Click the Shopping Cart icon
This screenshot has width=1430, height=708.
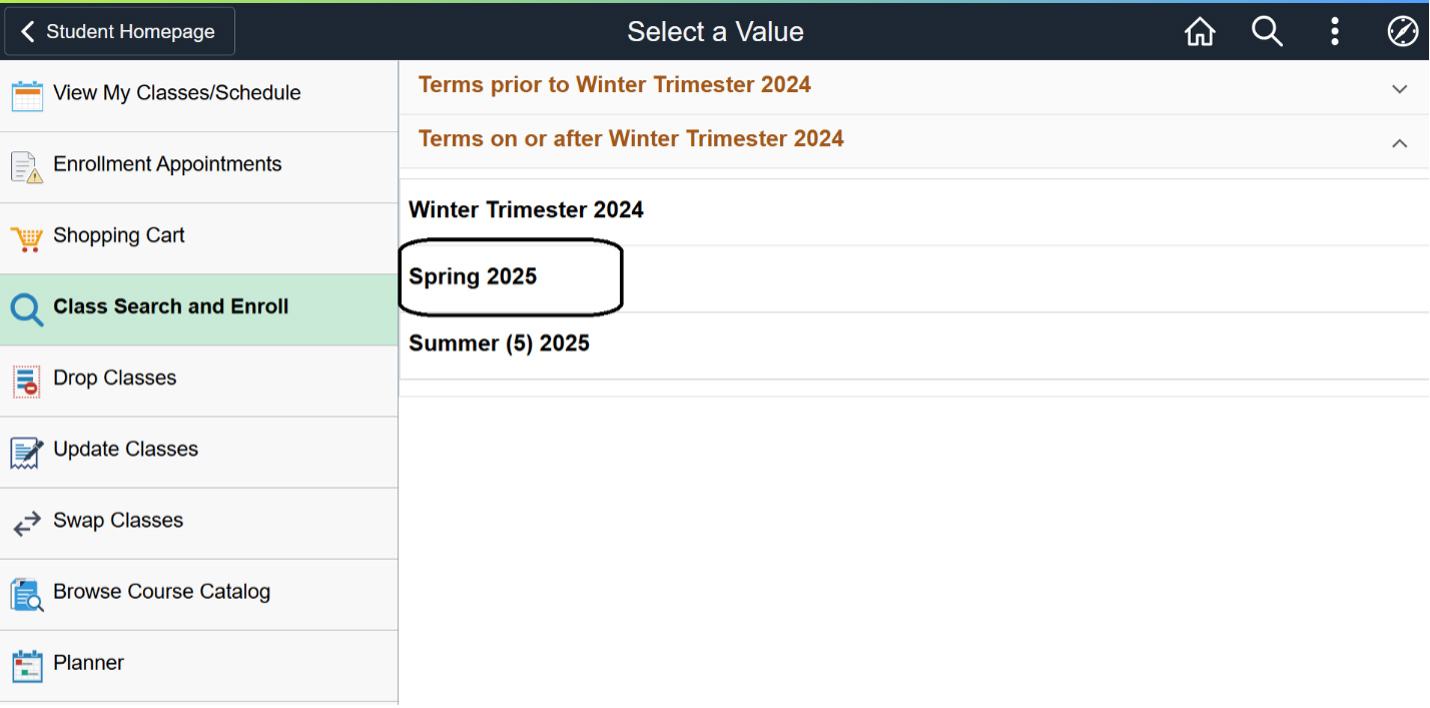[27, 239]
